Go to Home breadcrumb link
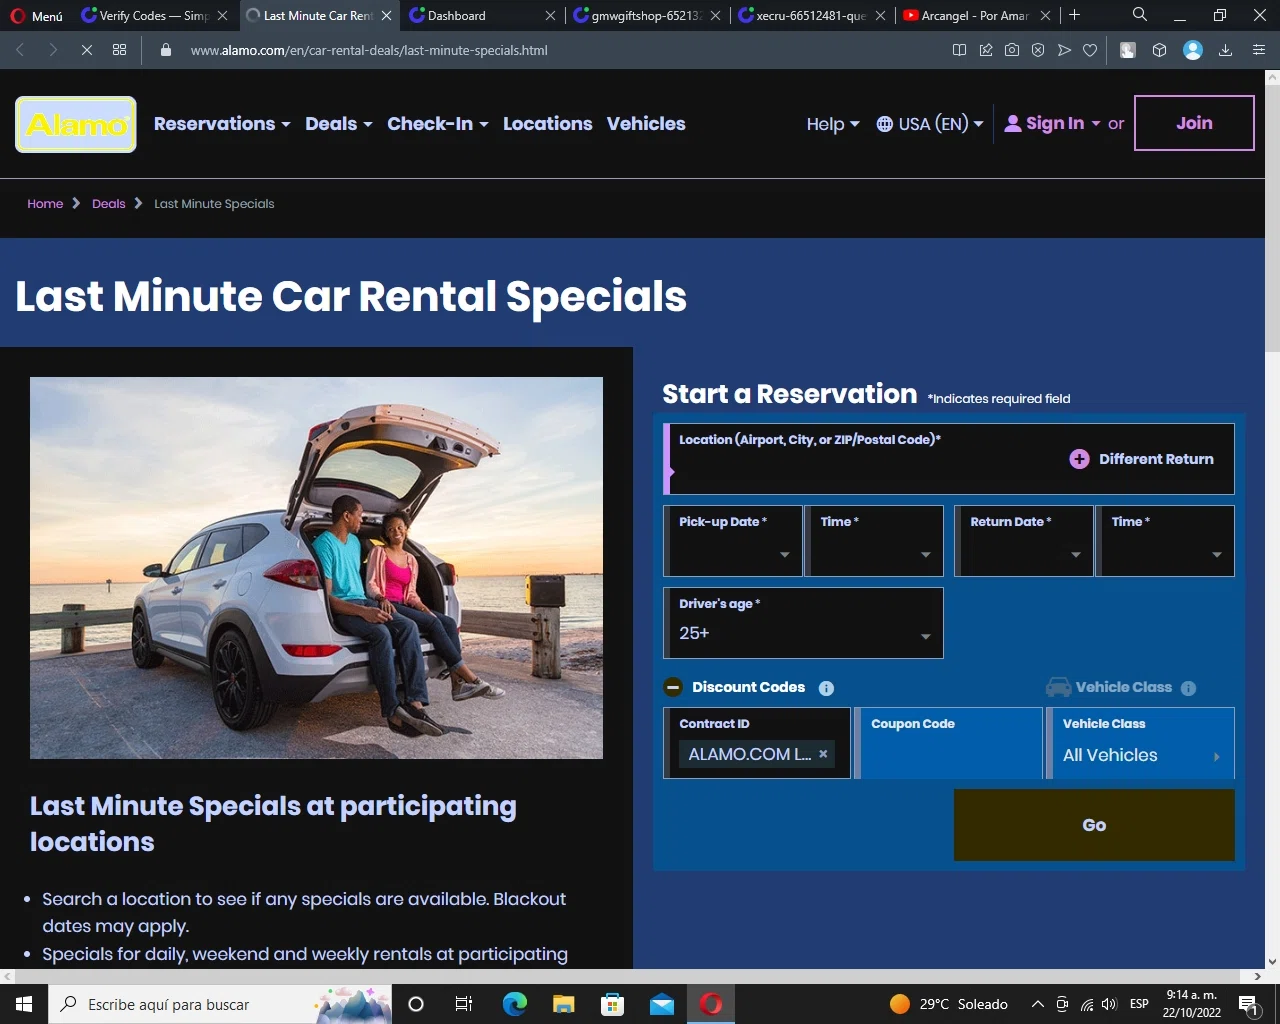1280x1024 pixels. (45, 204)
